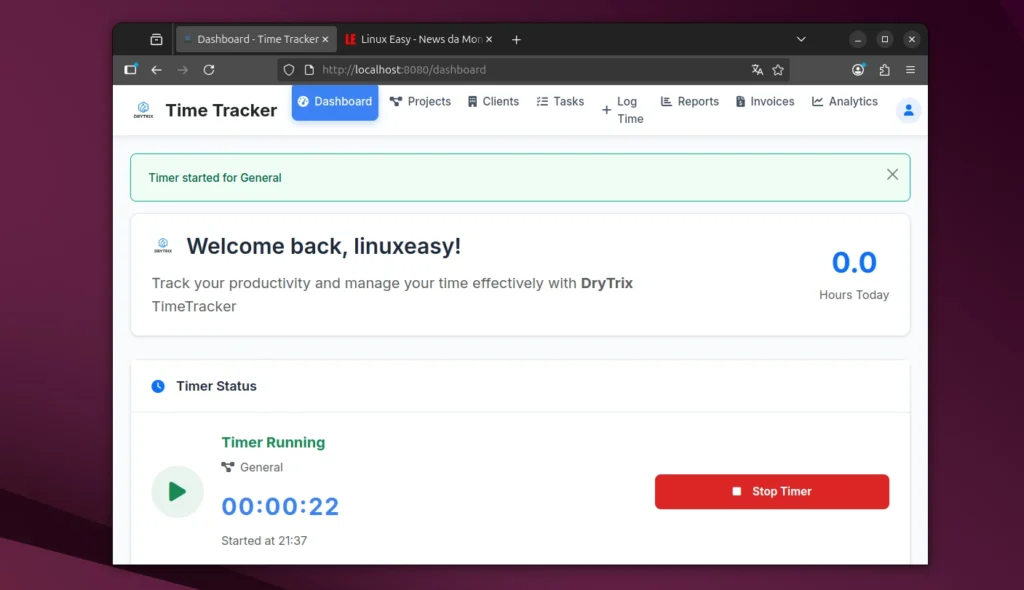Click the Timer Status clock icon

click(x=158, y=386)
